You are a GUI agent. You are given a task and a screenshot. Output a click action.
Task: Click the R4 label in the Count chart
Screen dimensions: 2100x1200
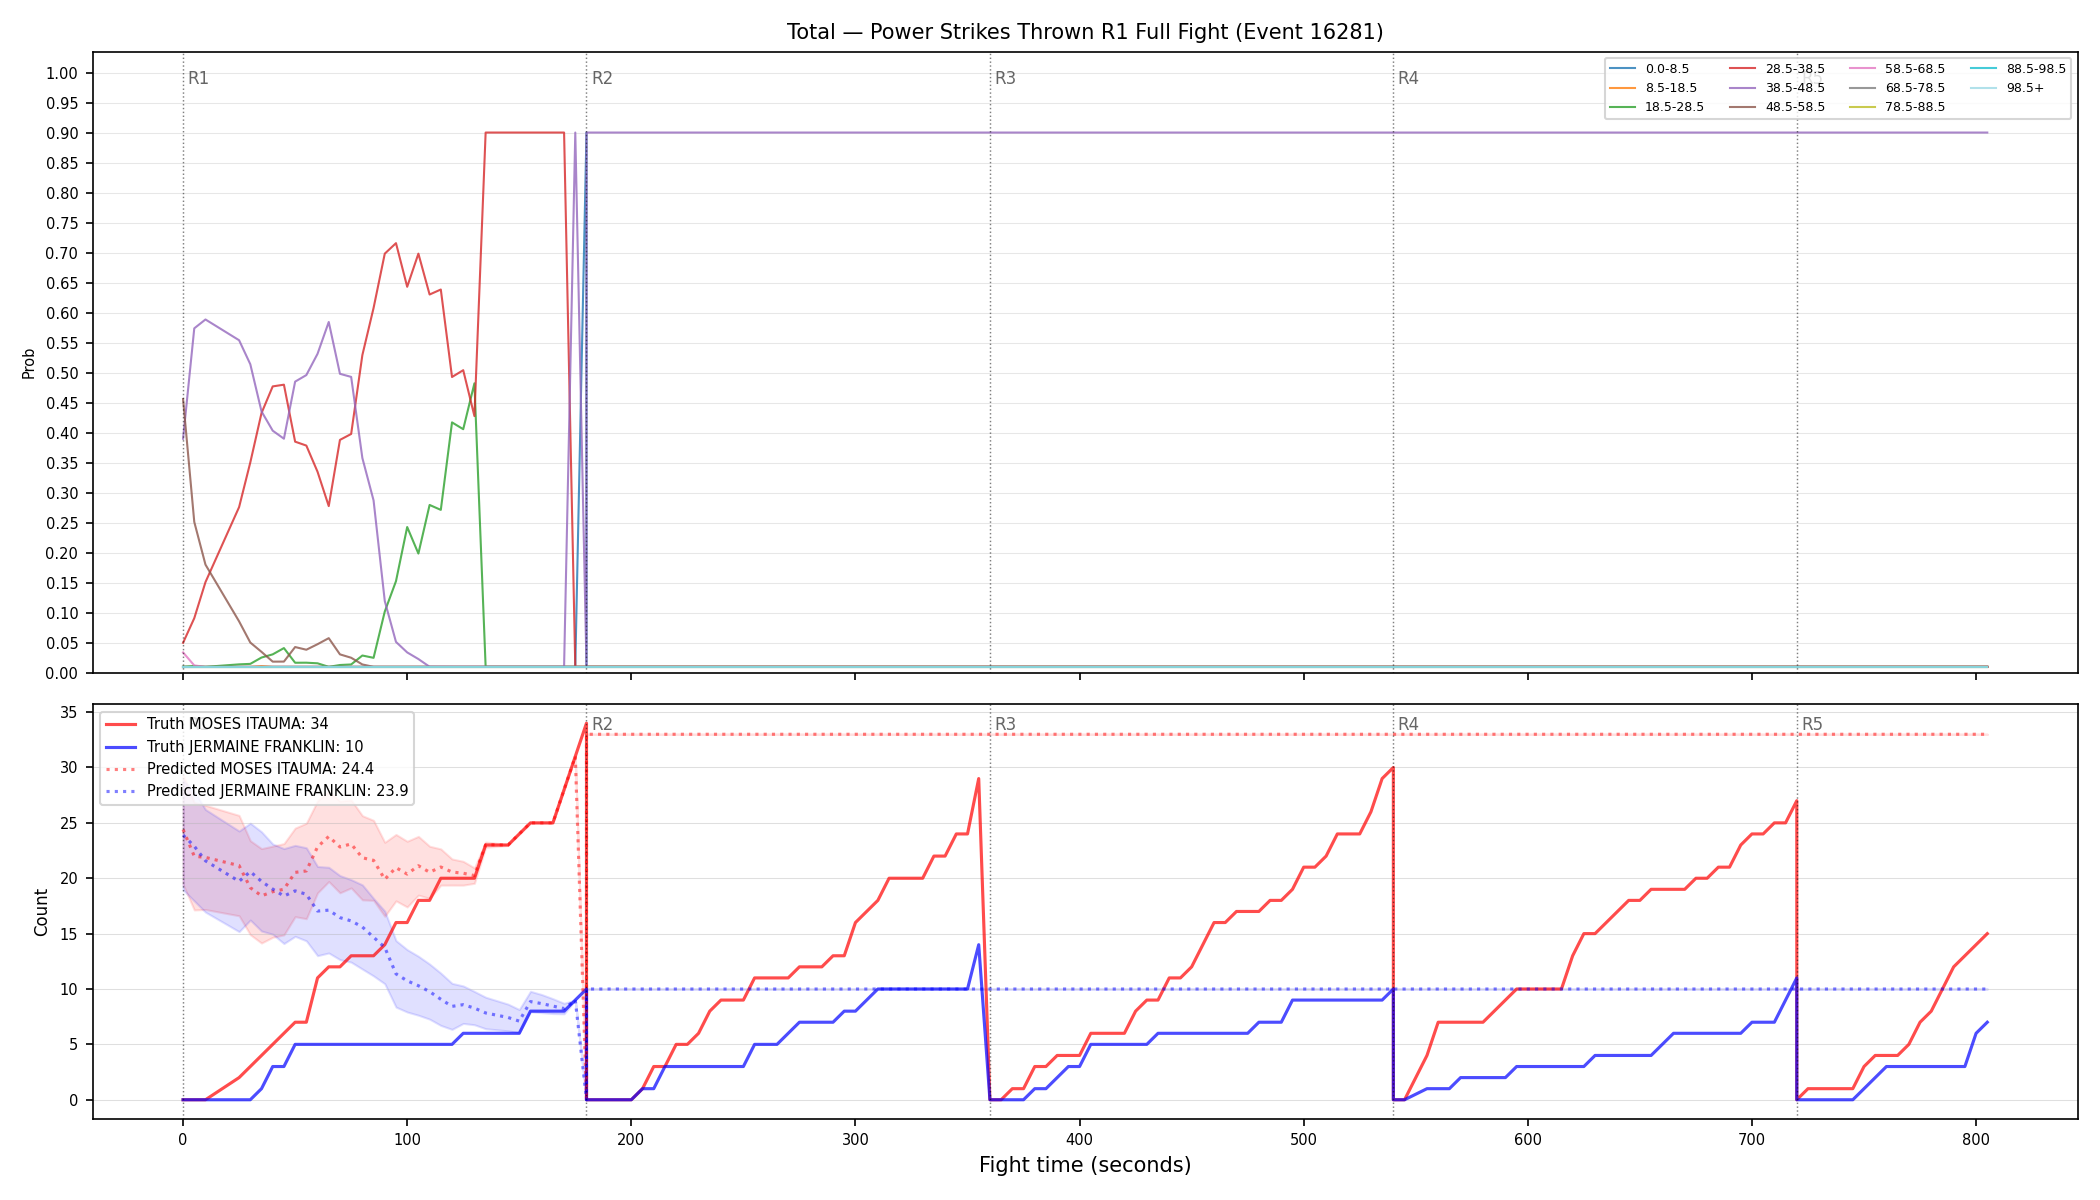1408,724
